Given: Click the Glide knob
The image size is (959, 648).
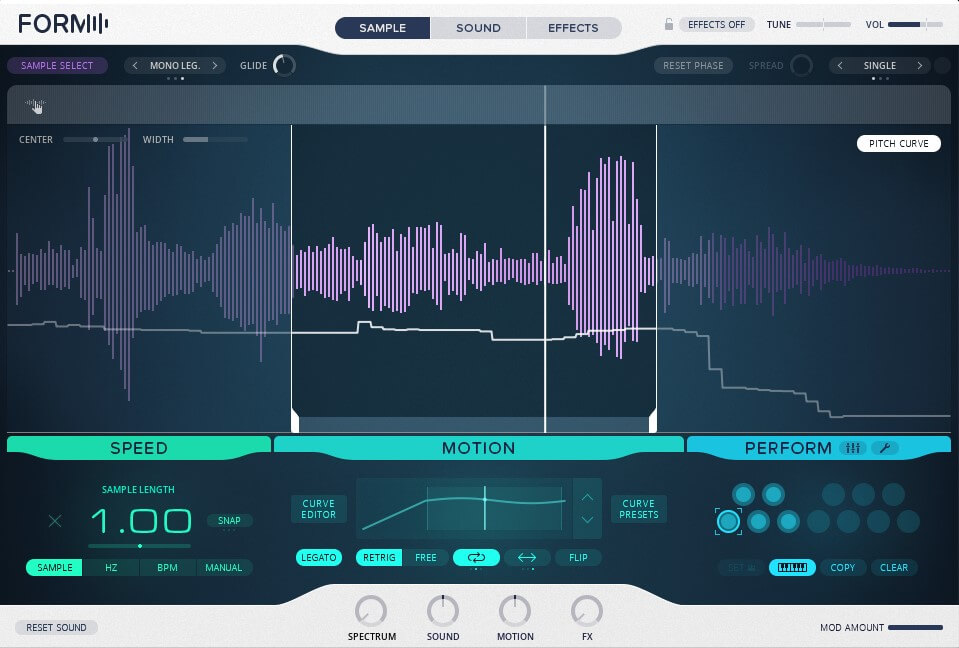Looking at the screenshot, I should coord(284,66).
